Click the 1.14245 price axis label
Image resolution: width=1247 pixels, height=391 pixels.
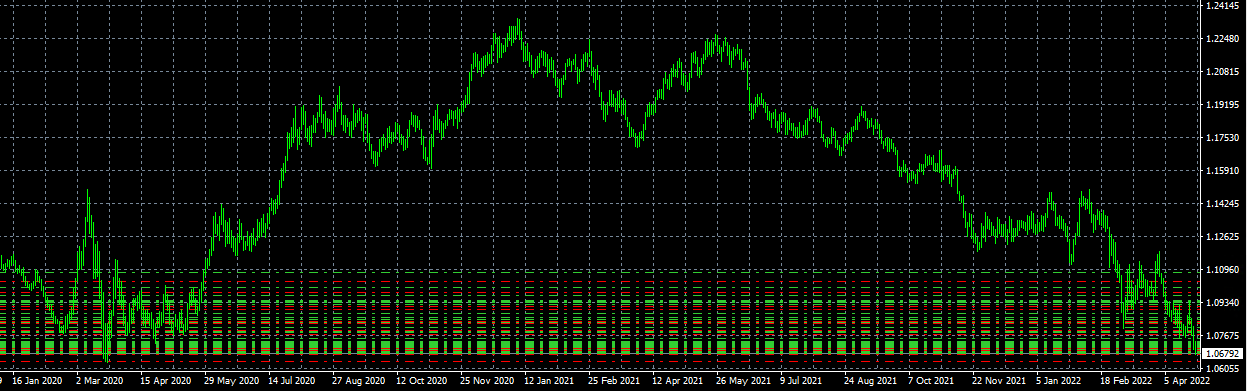point(1223,204)
